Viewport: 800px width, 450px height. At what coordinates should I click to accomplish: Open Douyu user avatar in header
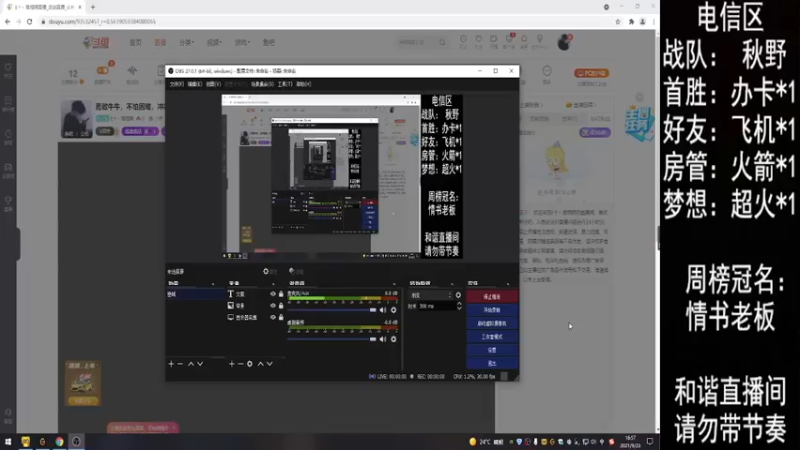click(x=564, y=43)
